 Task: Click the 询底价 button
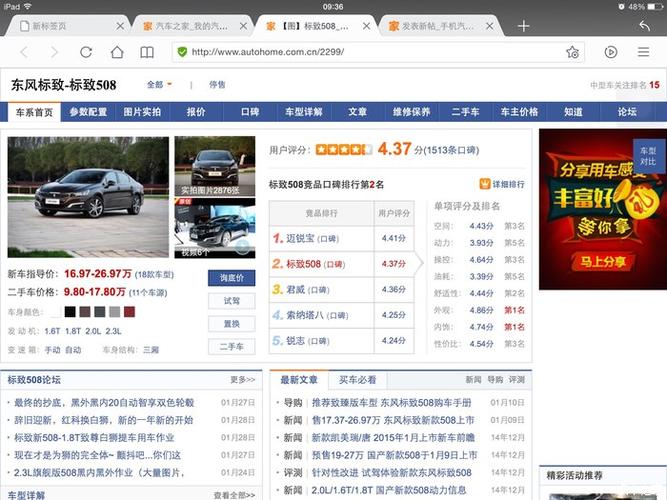[x=232, y=278]
